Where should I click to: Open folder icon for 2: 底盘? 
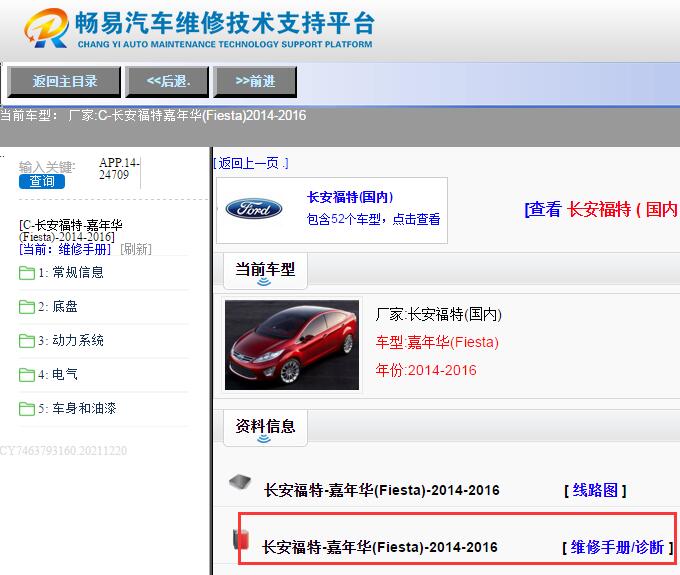[x=27, y=307]
